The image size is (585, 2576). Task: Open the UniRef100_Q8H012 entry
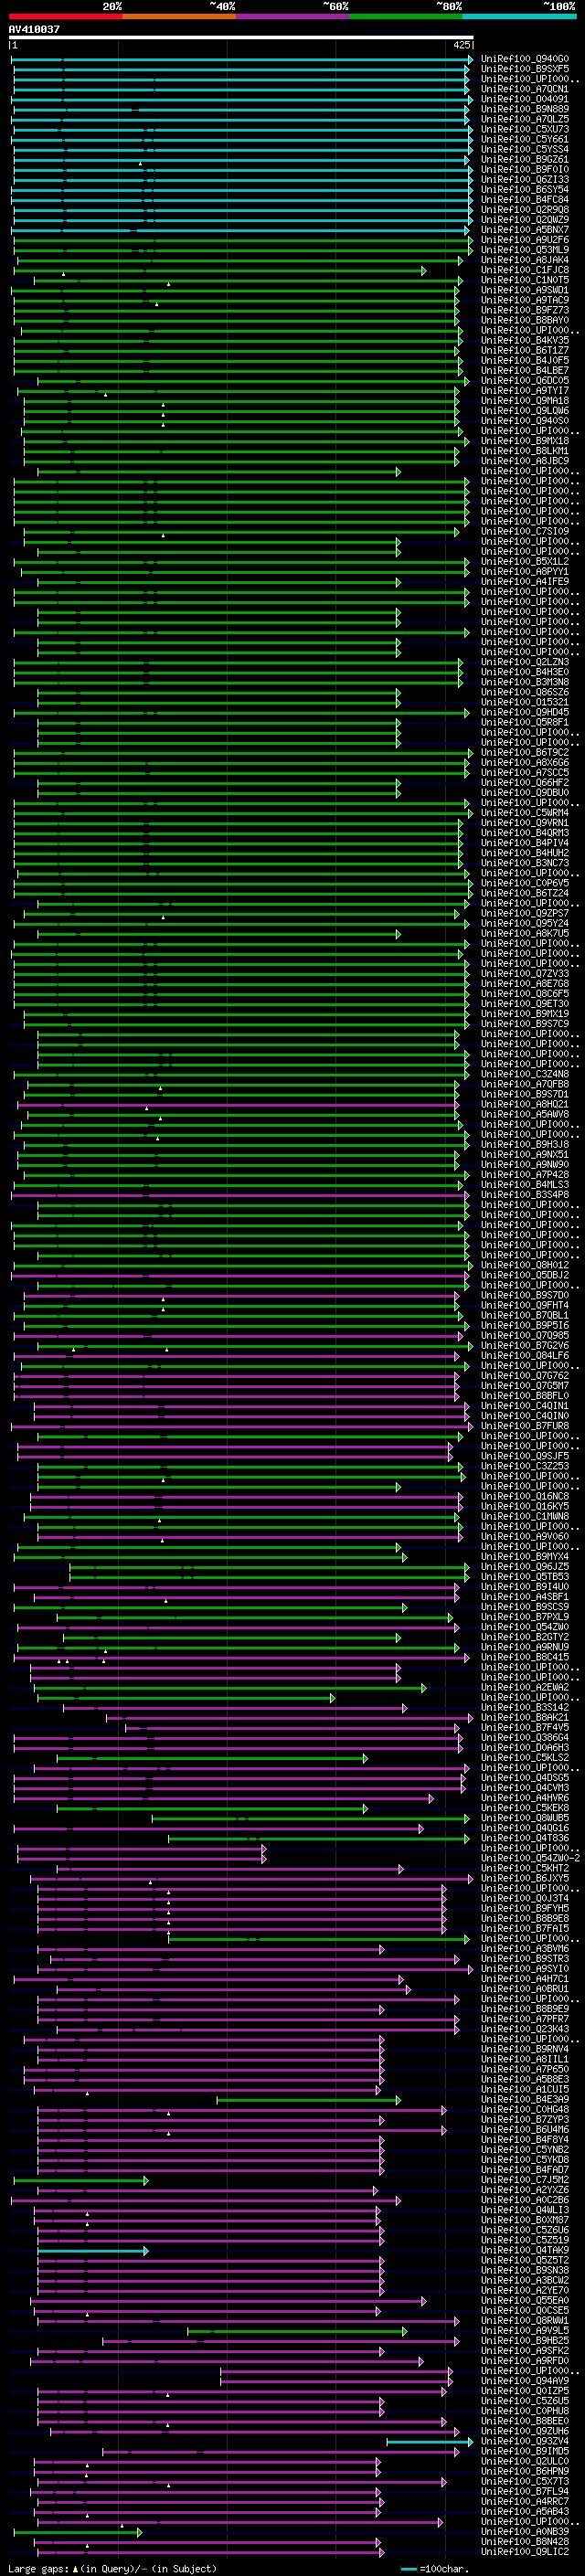tap(525, 1265)
